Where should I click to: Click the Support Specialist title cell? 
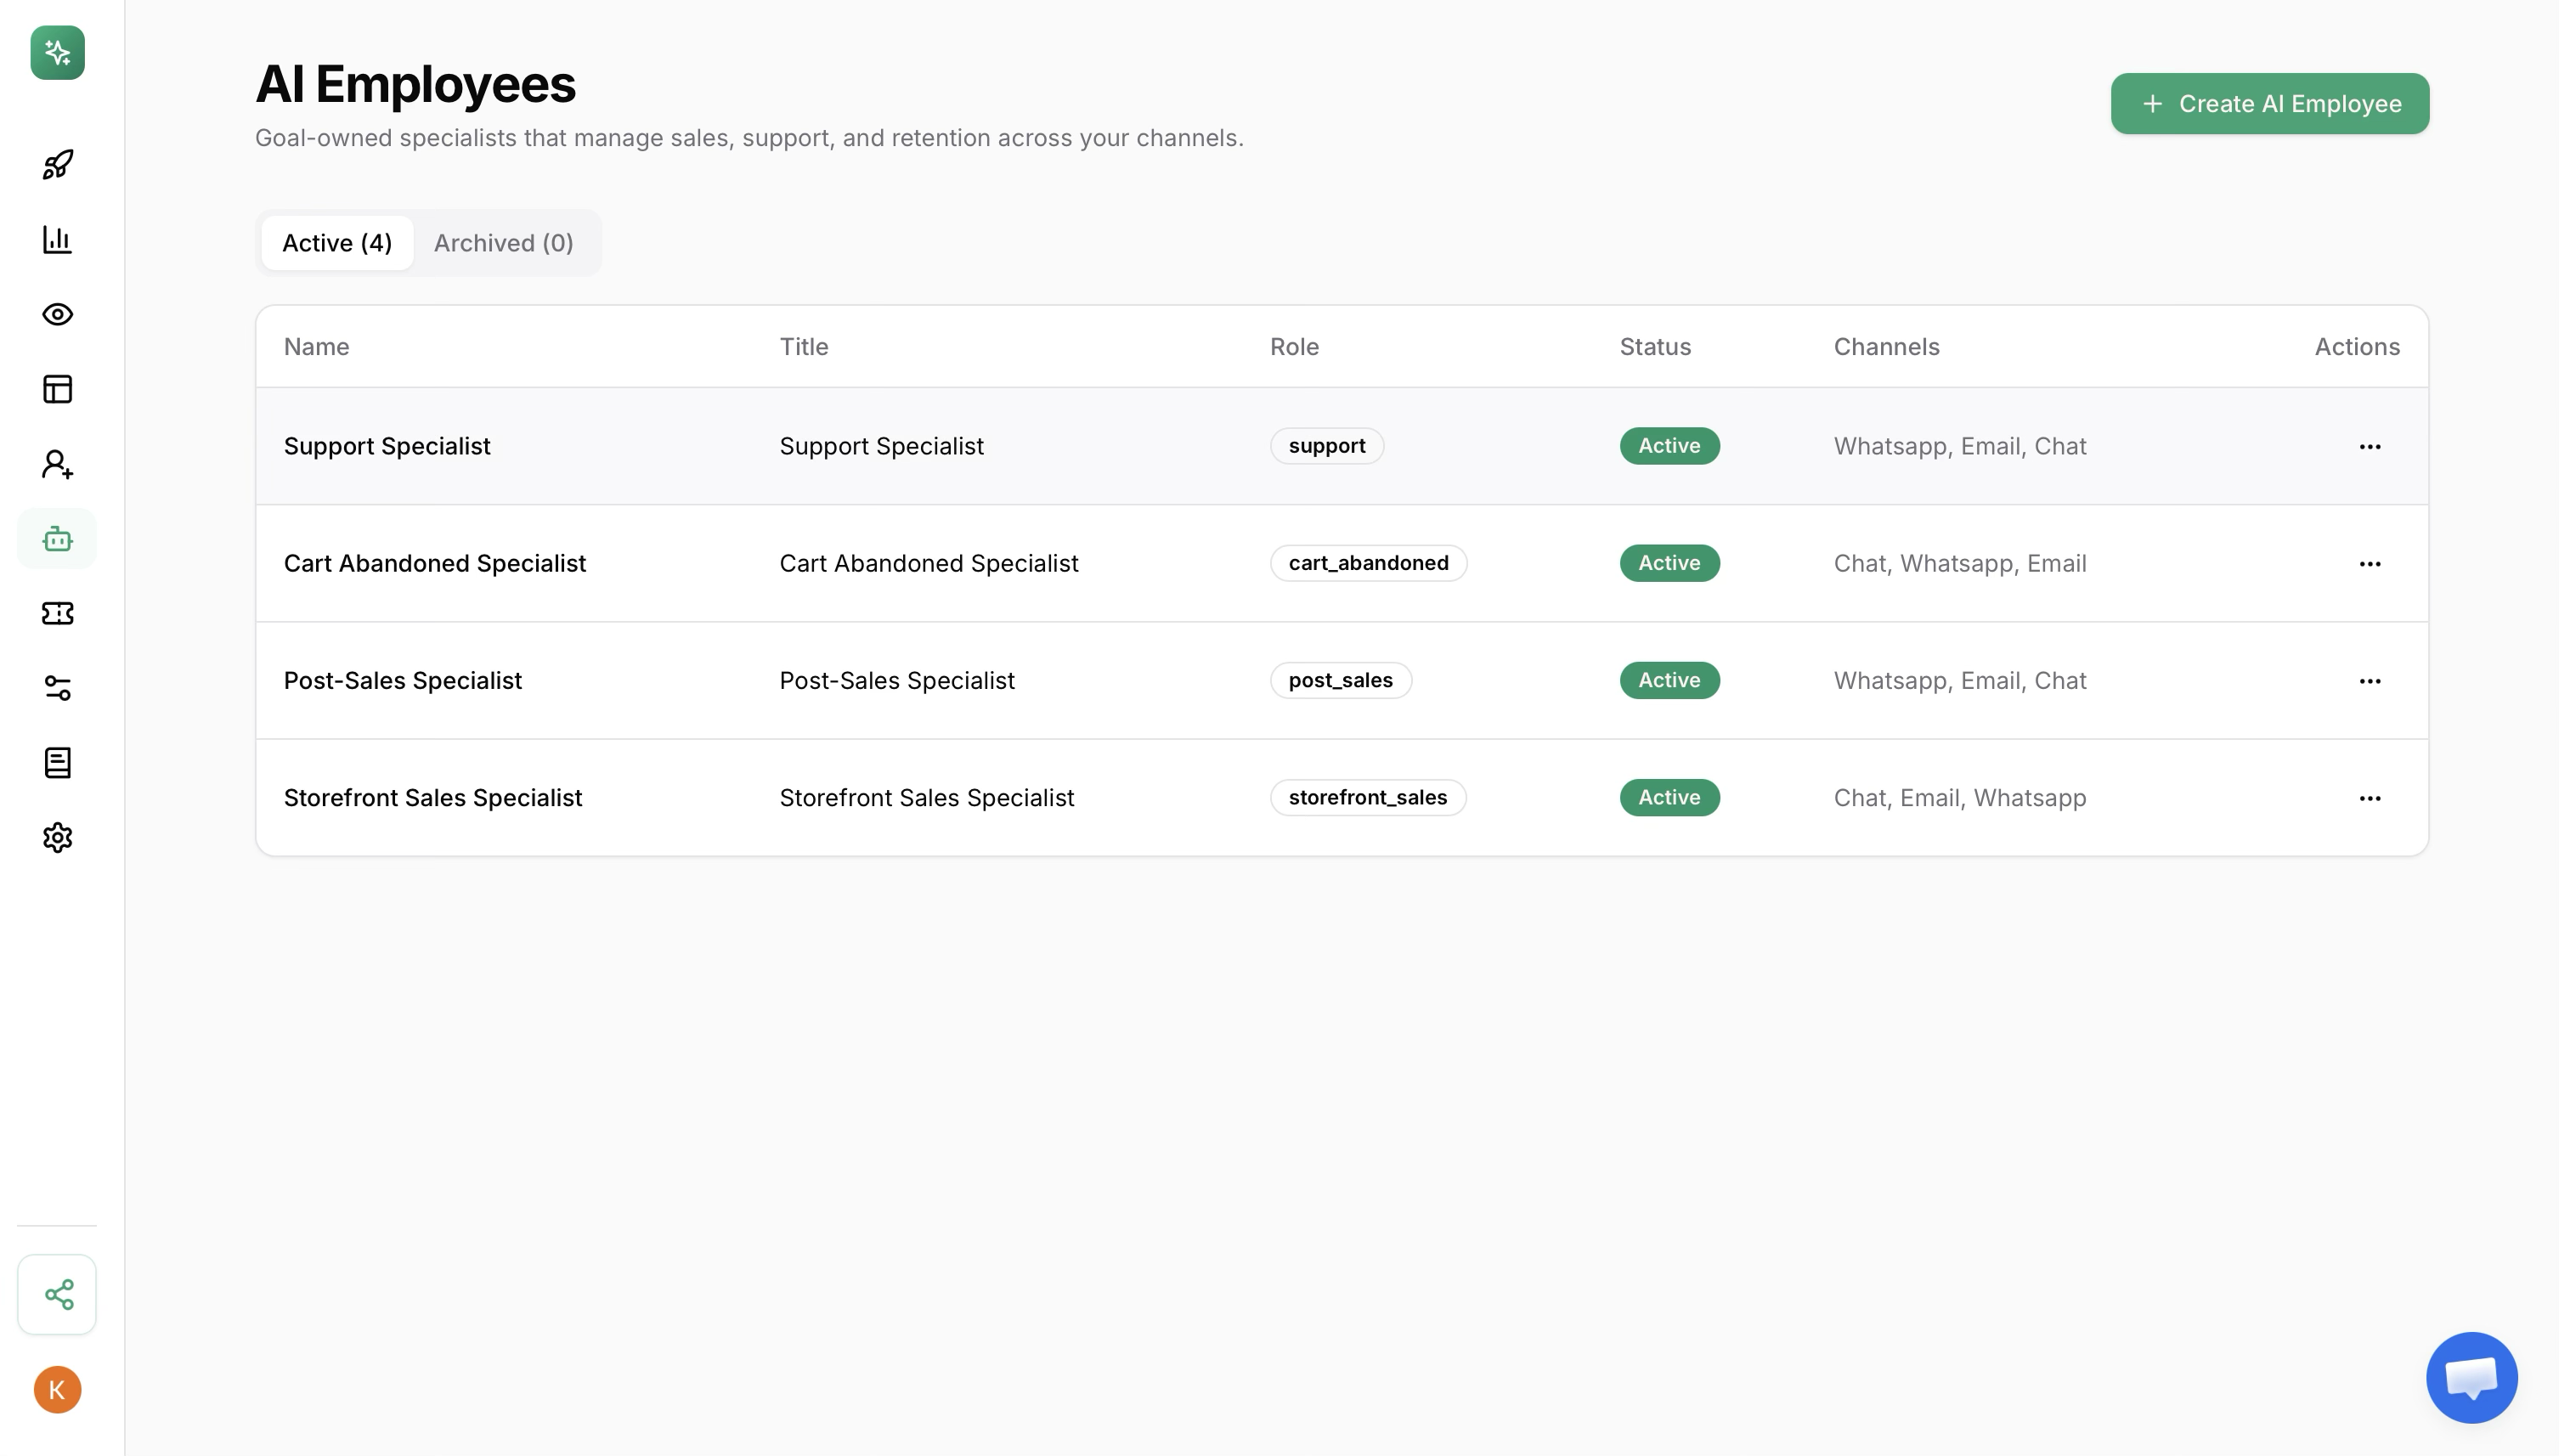tap(881, 446)
